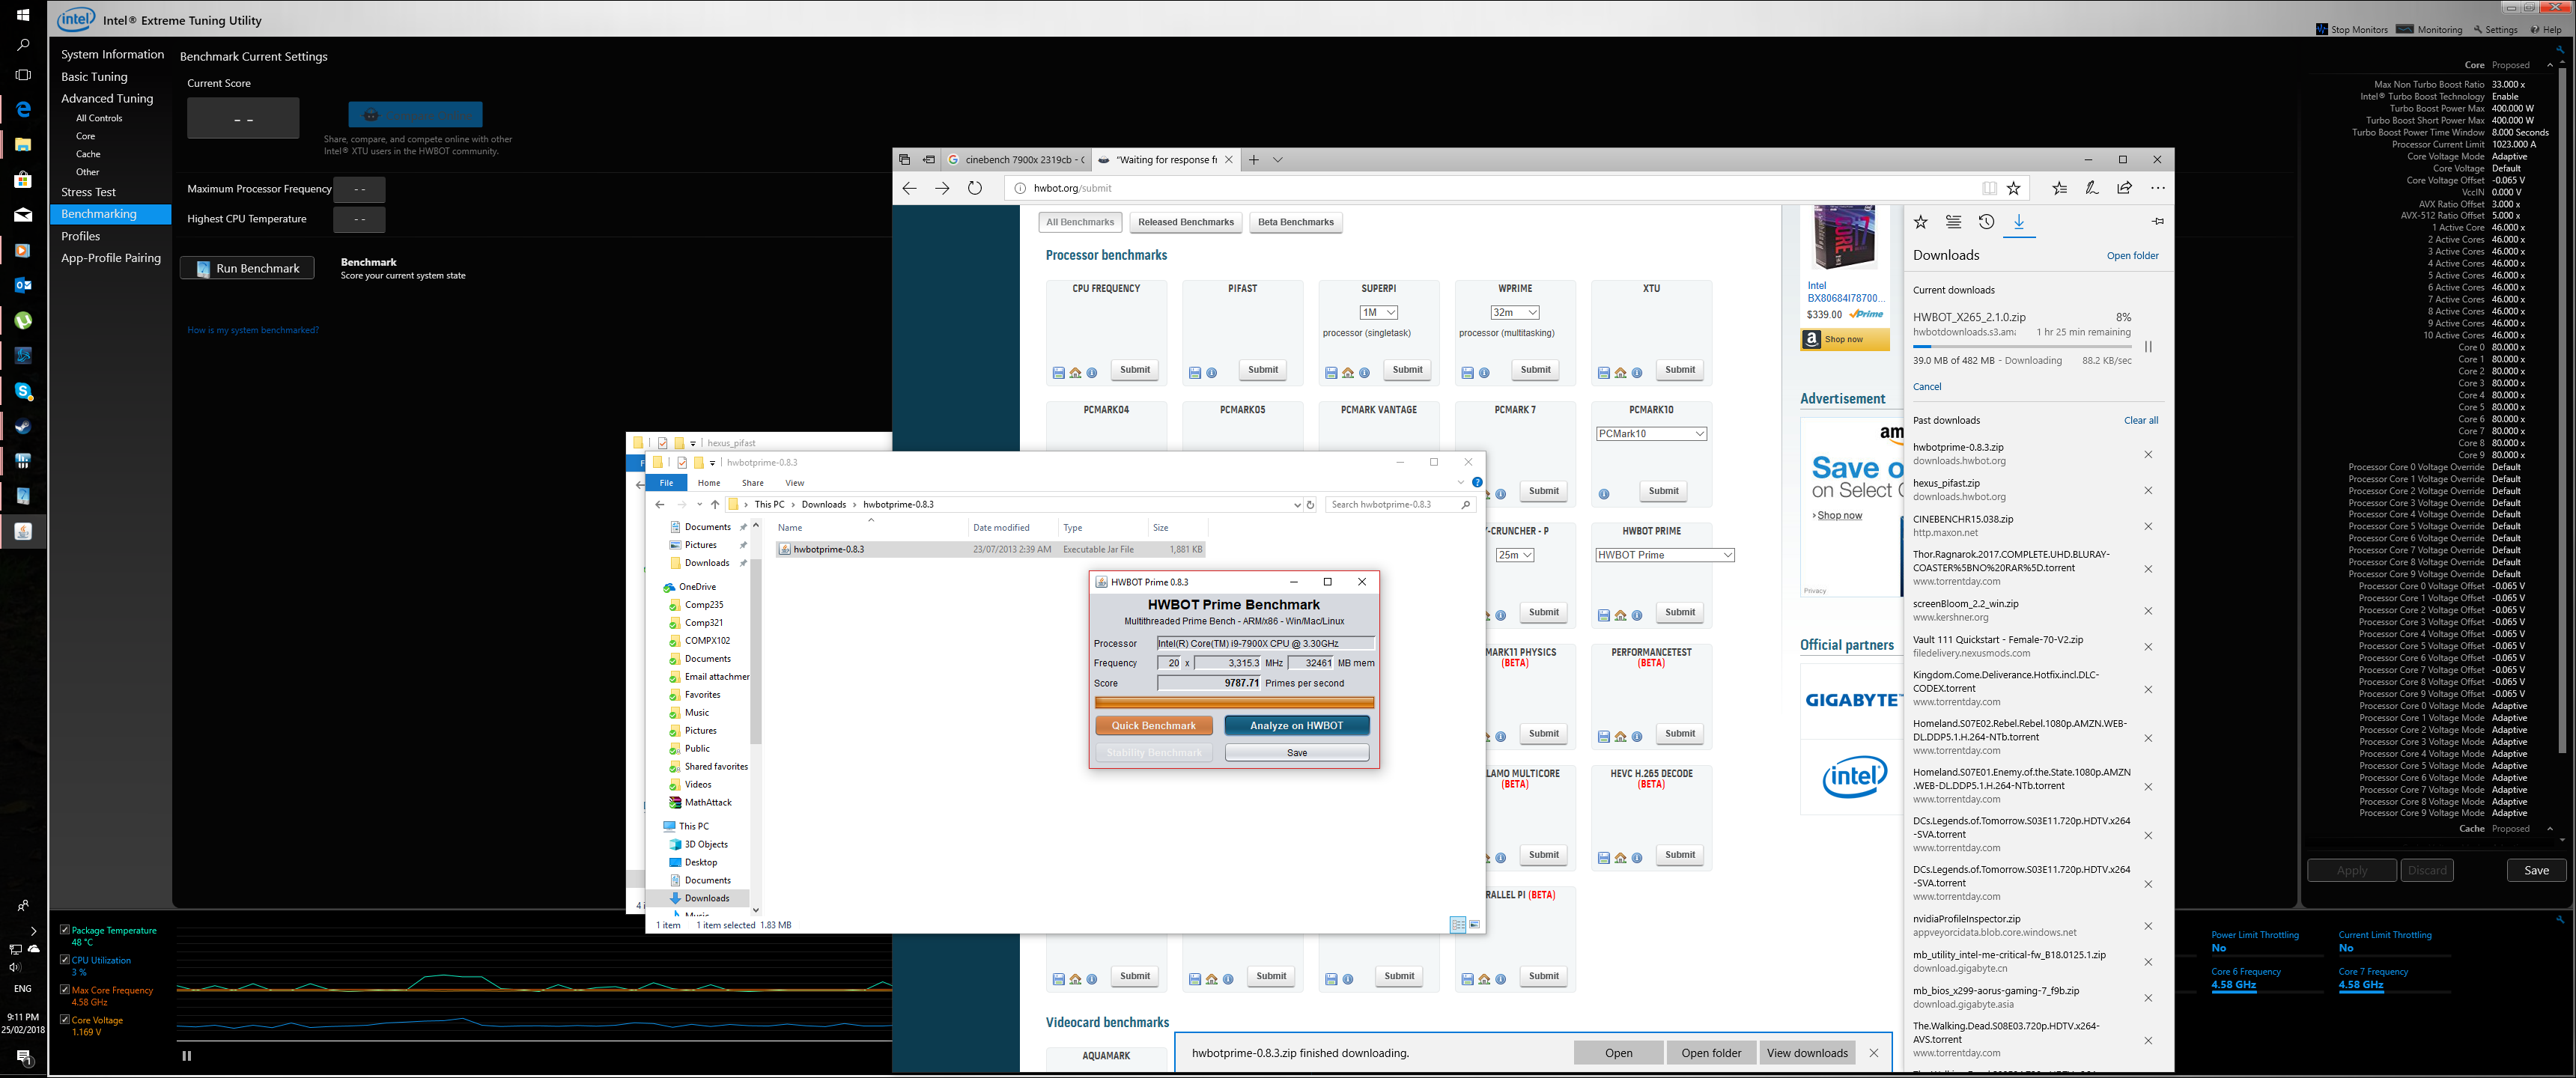The height and width of the screenshot is (1078, 2576).
Task: Open Edge reading view icon
Action: coord(1989,188)
